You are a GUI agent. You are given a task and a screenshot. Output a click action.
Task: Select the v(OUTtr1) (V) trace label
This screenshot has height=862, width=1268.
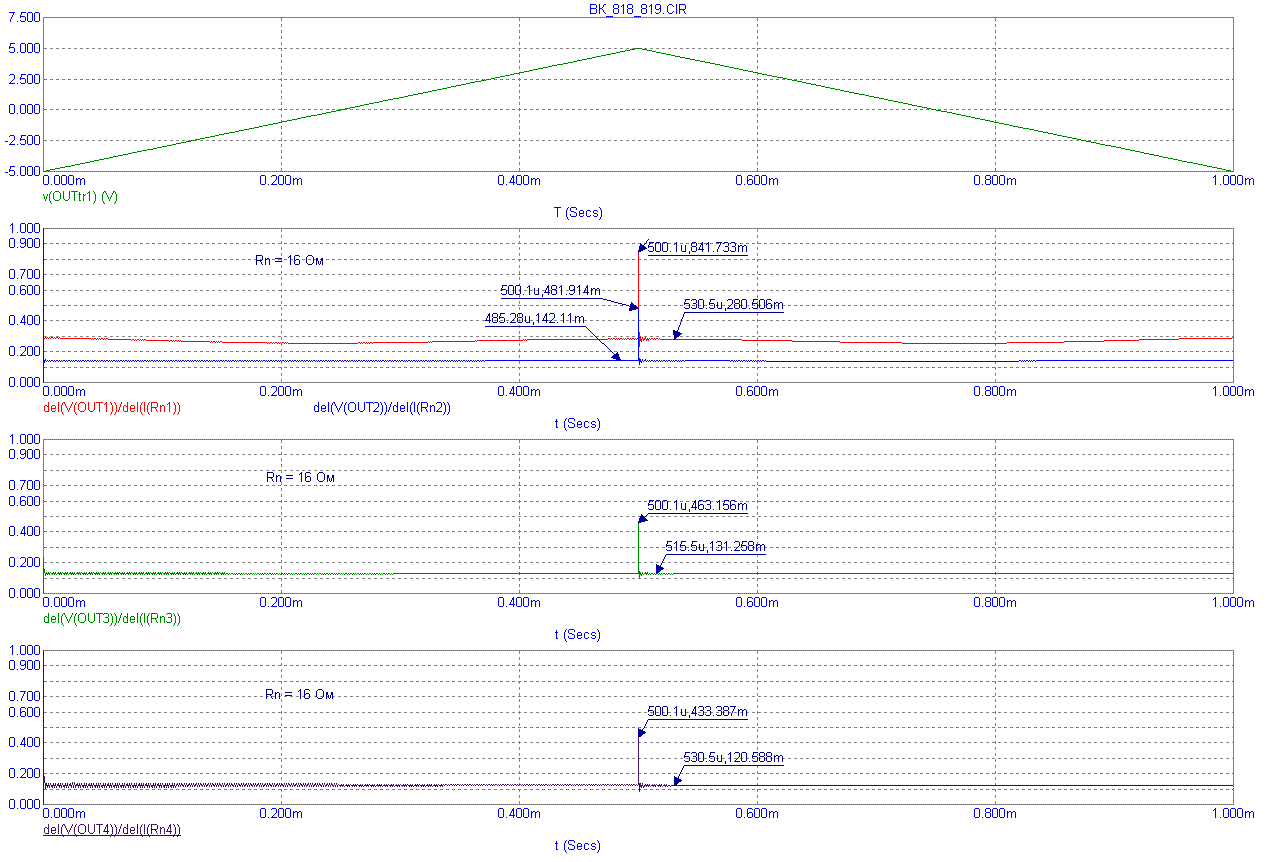[x=80, y=197]
